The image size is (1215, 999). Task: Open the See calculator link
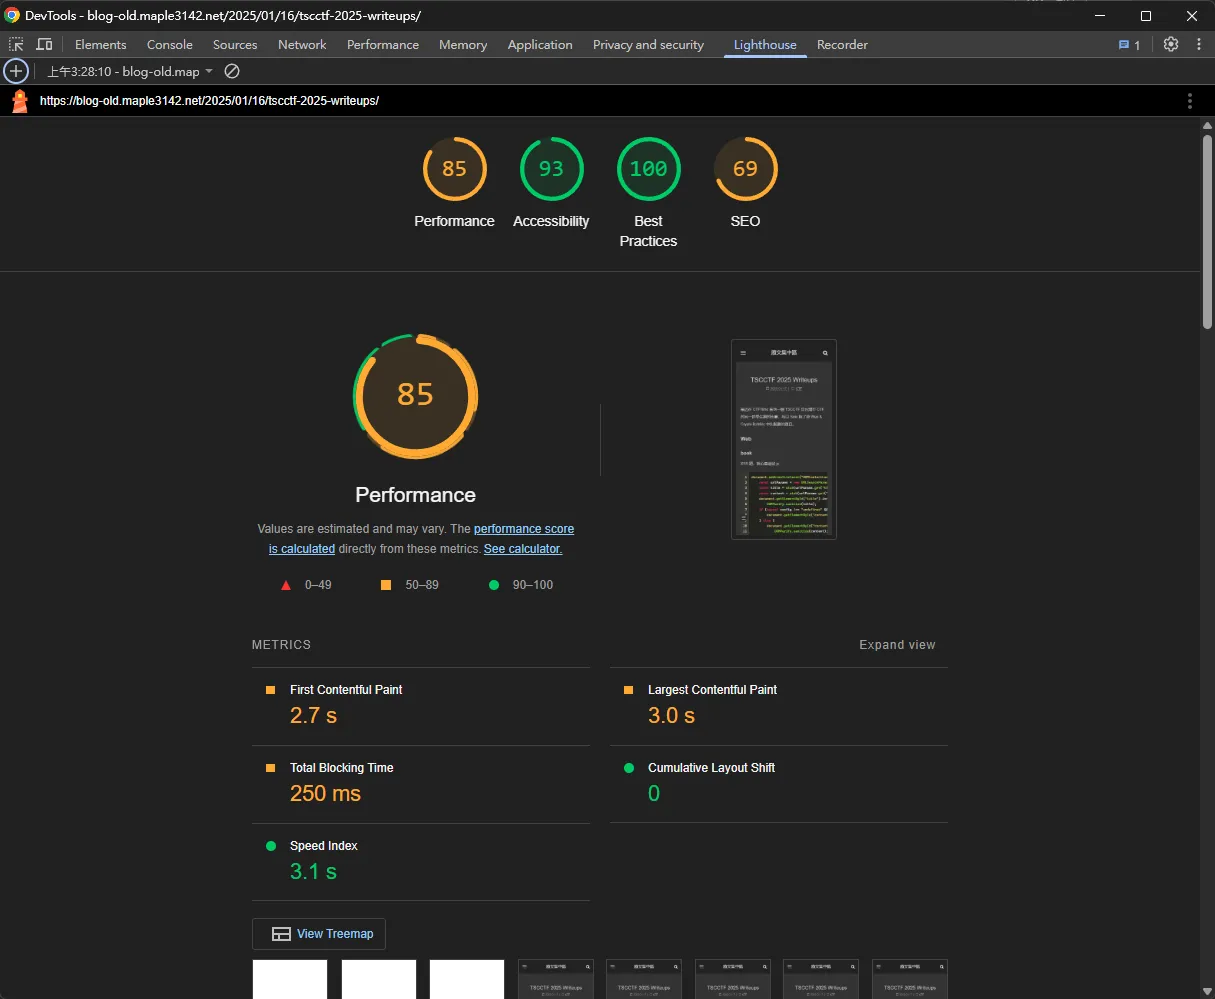(x=522, y=549)
